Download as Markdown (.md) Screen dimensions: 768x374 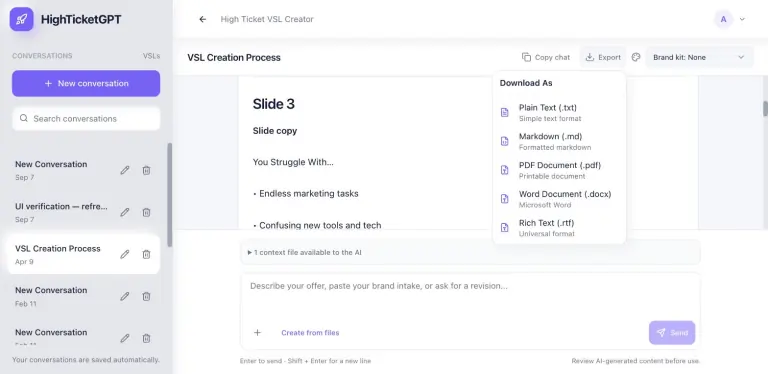[559, 141]
